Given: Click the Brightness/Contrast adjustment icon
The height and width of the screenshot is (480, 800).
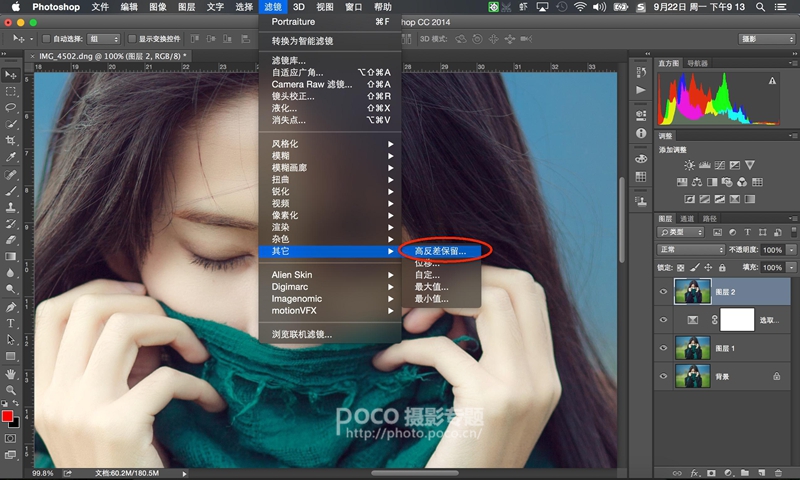Looking at the screenshot, I should [x=689, y=164].
